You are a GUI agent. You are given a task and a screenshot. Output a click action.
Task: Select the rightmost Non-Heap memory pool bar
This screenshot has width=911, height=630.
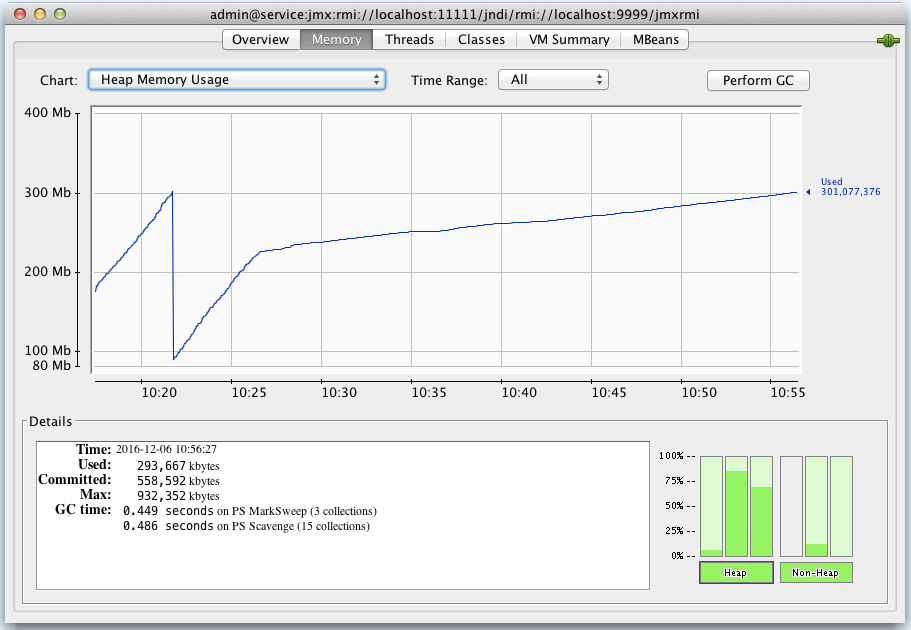(x=841, y=506)
